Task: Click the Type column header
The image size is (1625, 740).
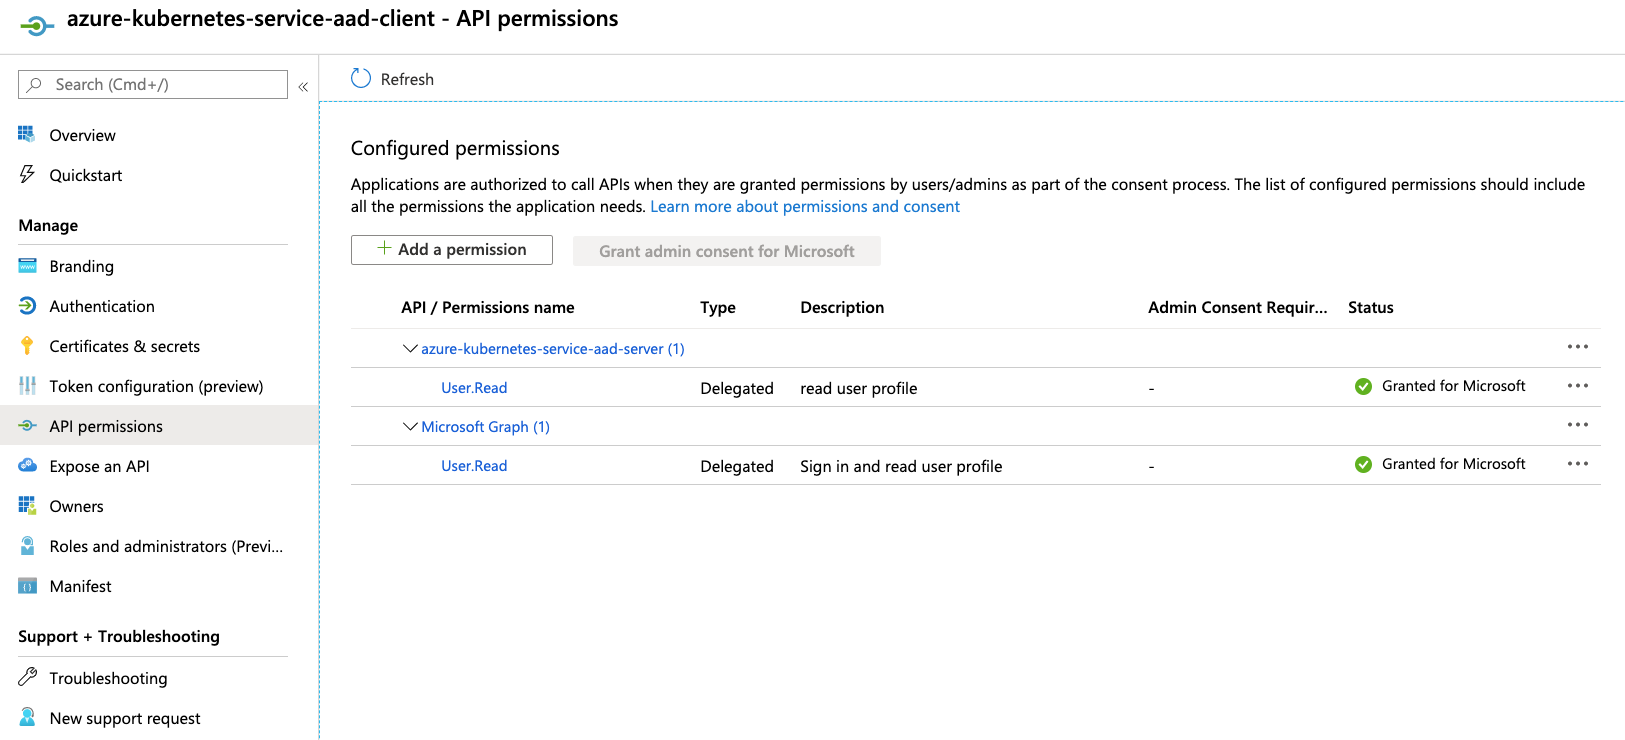Action: click(718, 307)
